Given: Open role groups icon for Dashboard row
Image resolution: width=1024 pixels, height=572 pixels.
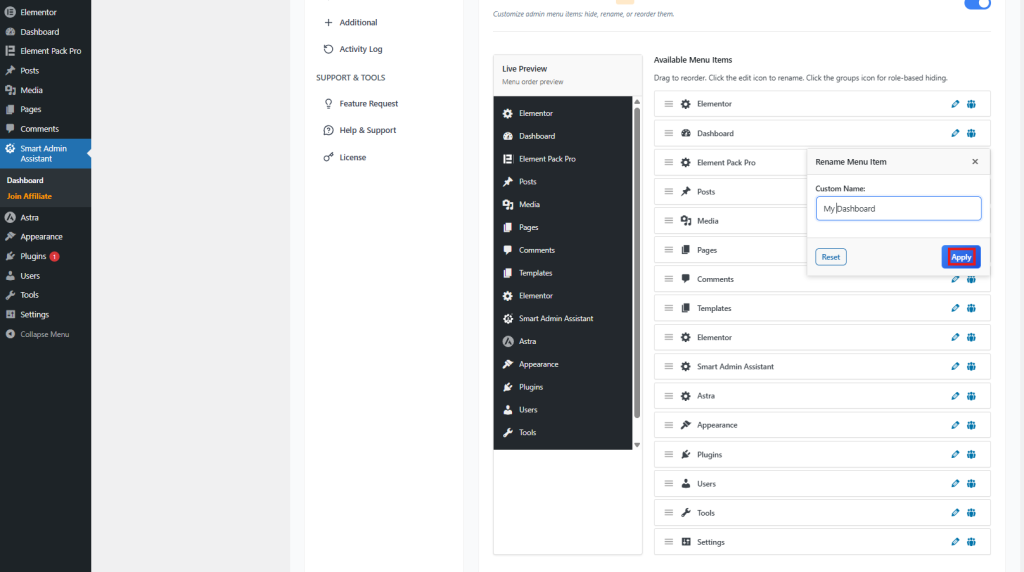Looking at the screenshot, I should point(971,133).
